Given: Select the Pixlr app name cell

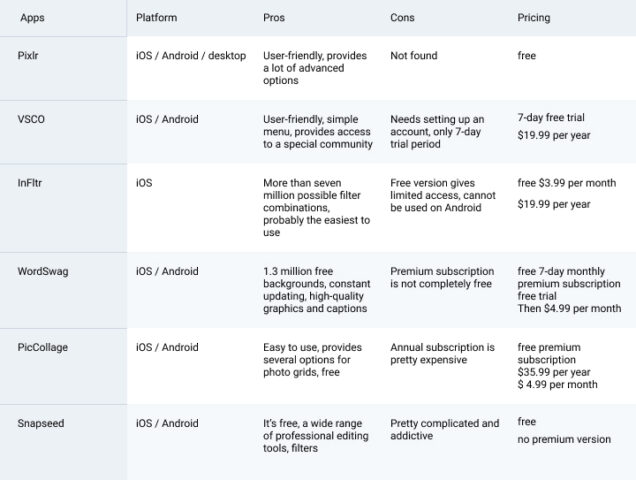Looking at the screenshot, I should [31, 56].
